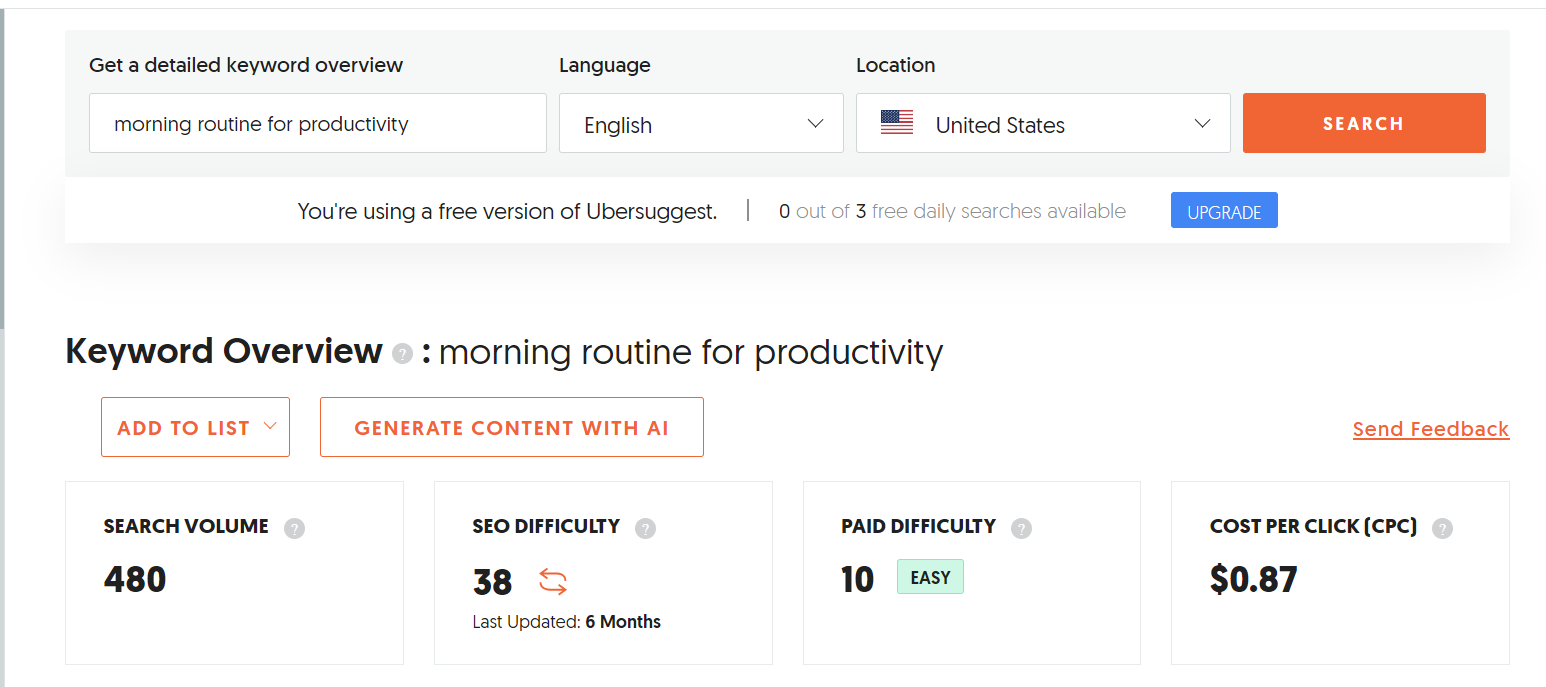Viewport: 1546px width, 687px height.
Task: Open the Send Feedback link
Action: [1430, 429]
